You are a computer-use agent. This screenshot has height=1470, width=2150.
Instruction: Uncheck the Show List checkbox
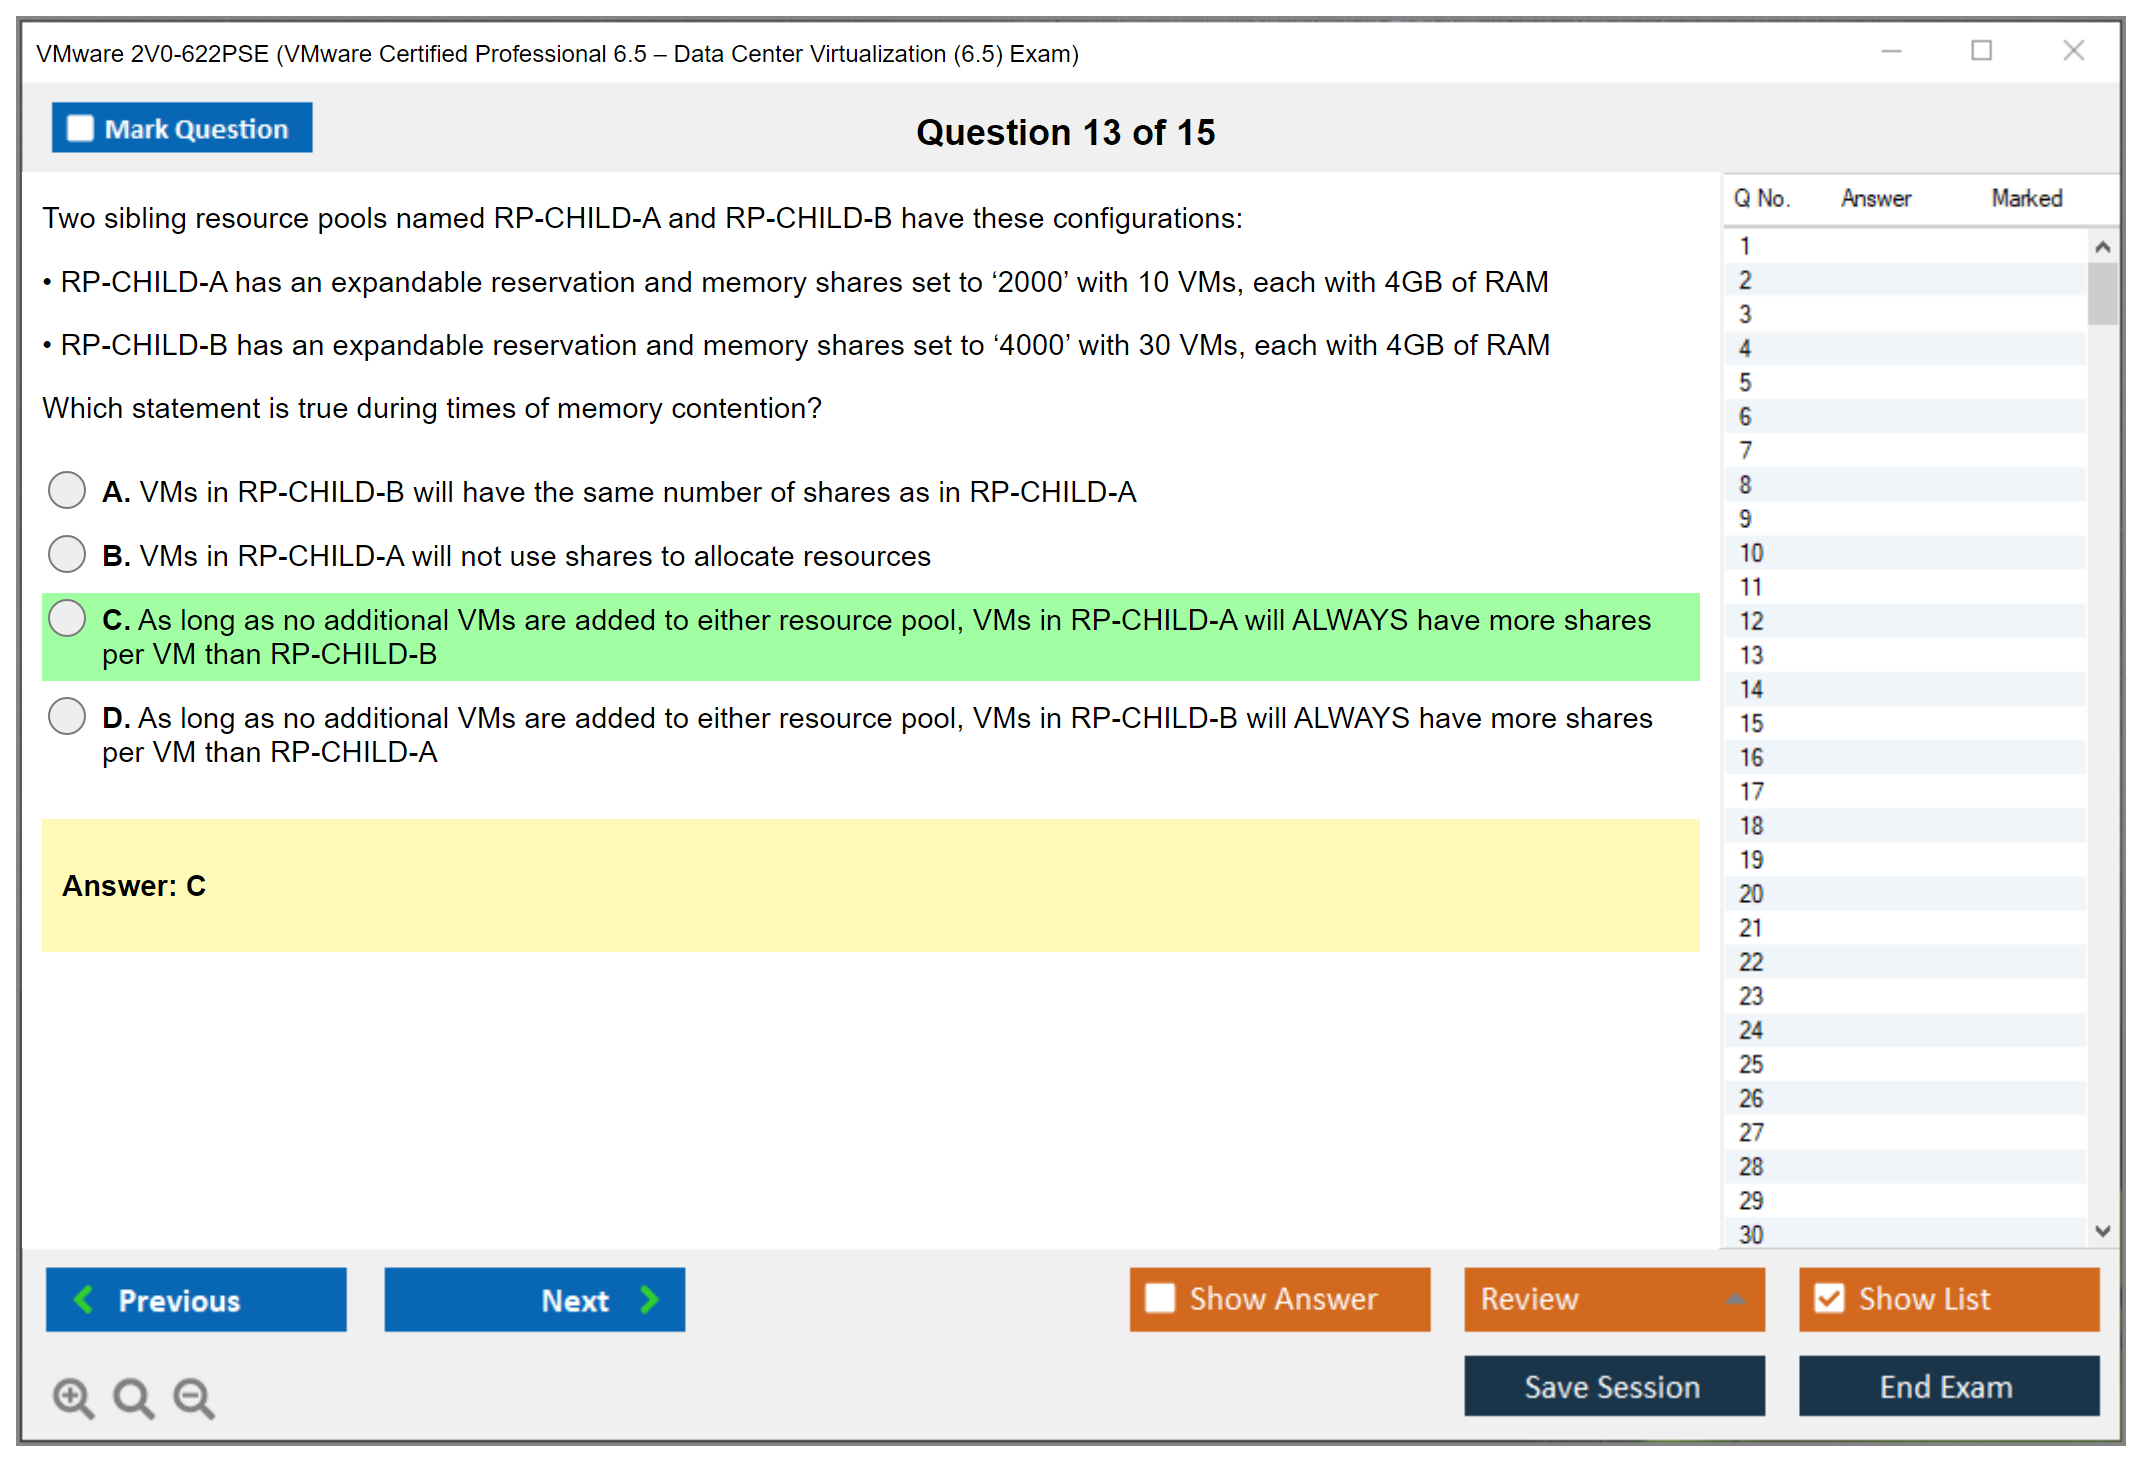1829,1298
